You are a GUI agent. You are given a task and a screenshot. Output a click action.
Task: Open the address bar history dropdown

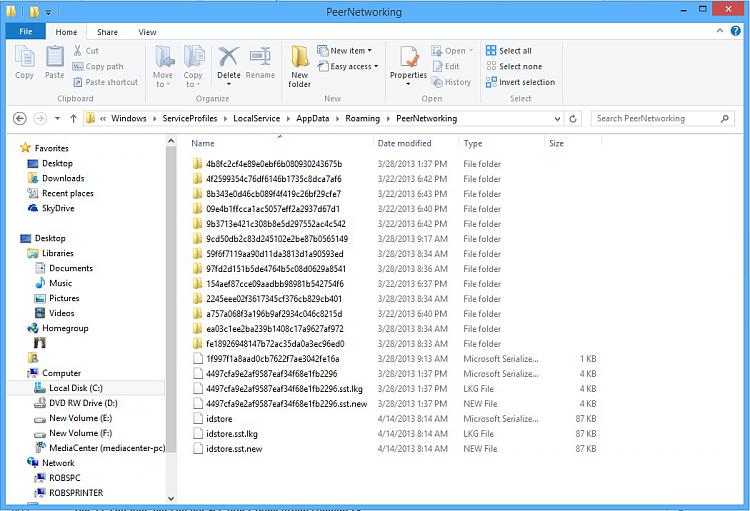click(x=557, y=119)
